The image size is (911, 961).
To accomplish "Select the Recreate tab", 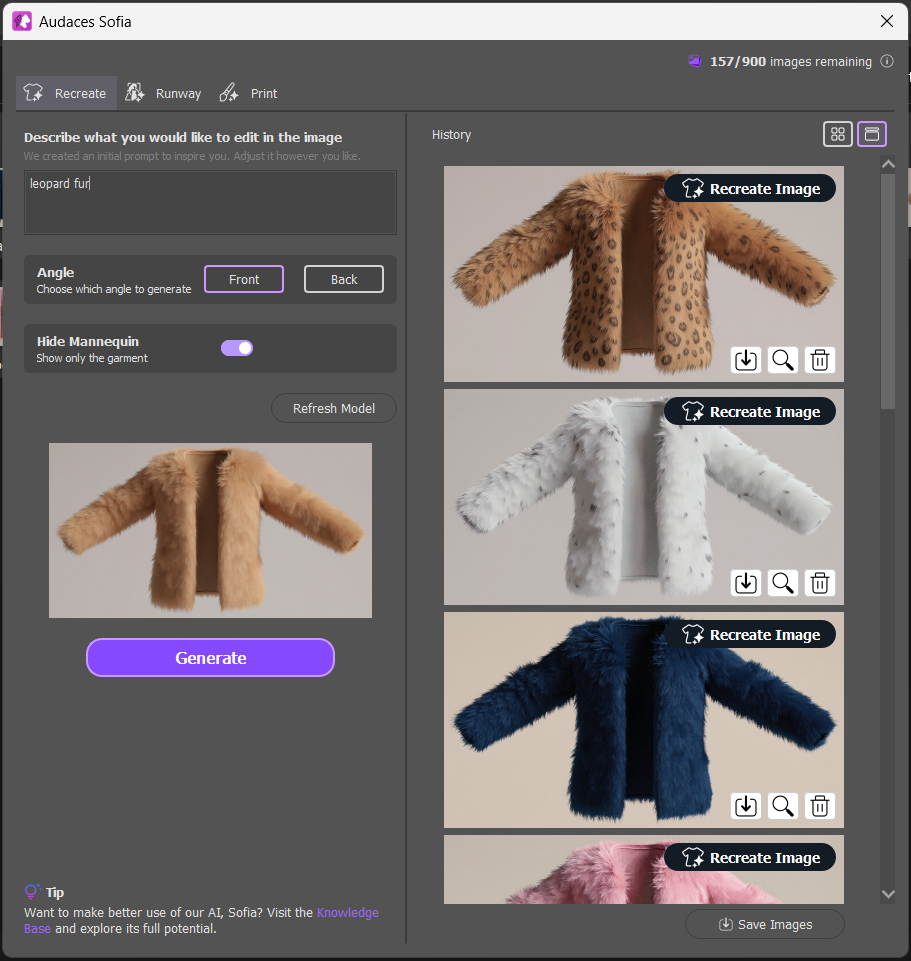I will 66,92.
